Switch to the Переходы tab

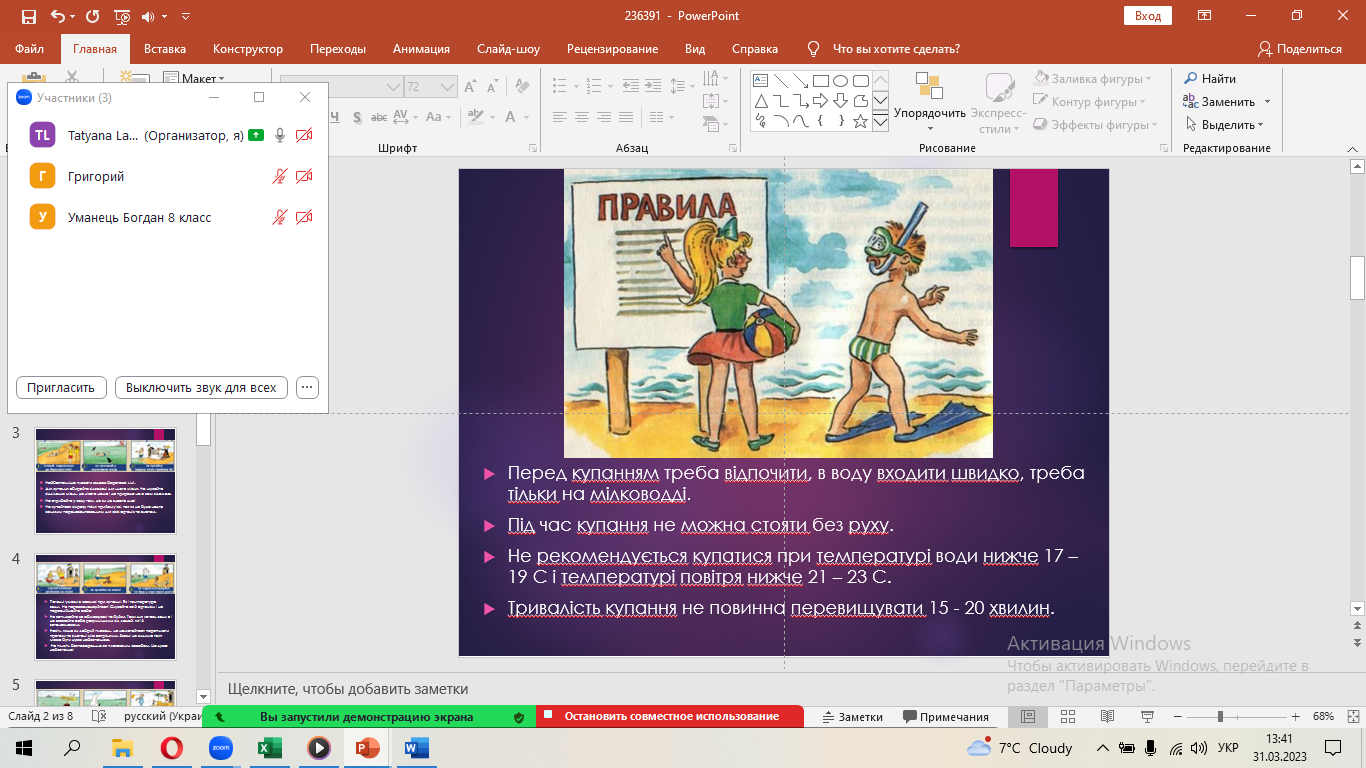point(338,49)
